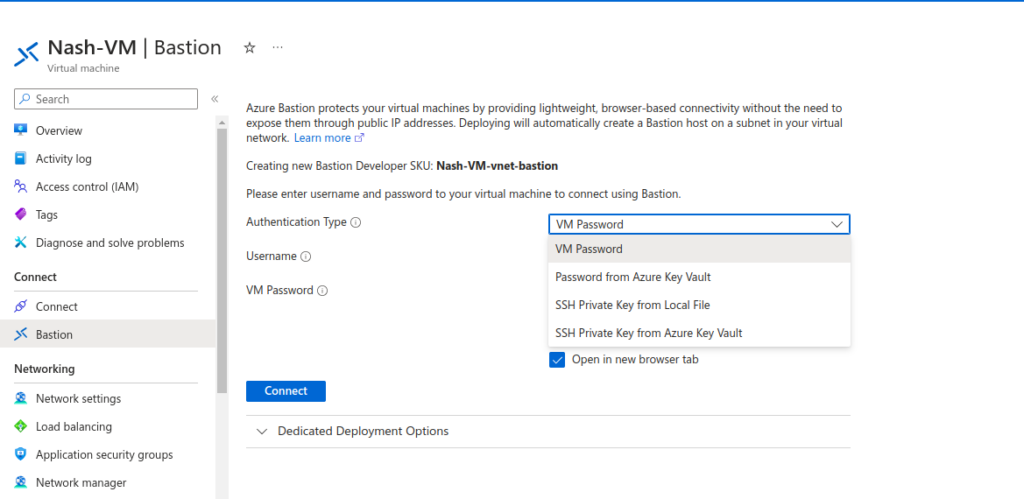This screenshot has width=1024, height=499.
Task: Click the sidebar vertical scrollbar
Action: tap(222, 250)
